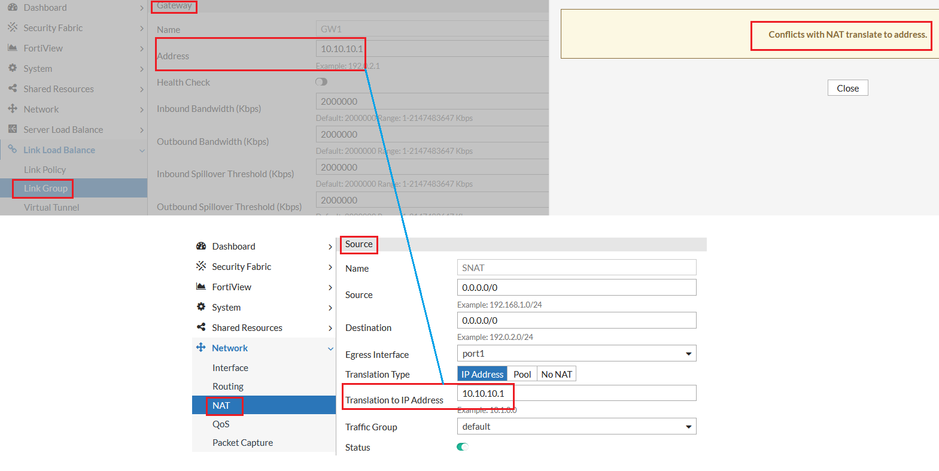Screen dimensions: 939x471
Task: Click the 'Example: 192.0.2.0/24' hint text
Action: coord(495,337)
